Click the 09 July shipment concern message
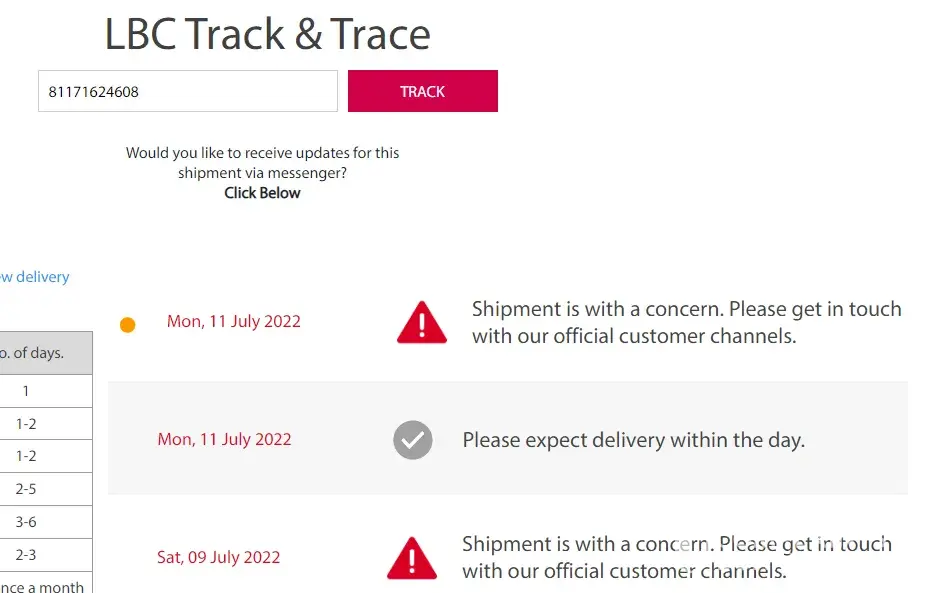Viewport: 936px width, 593px height. click(x=676, y=558)
